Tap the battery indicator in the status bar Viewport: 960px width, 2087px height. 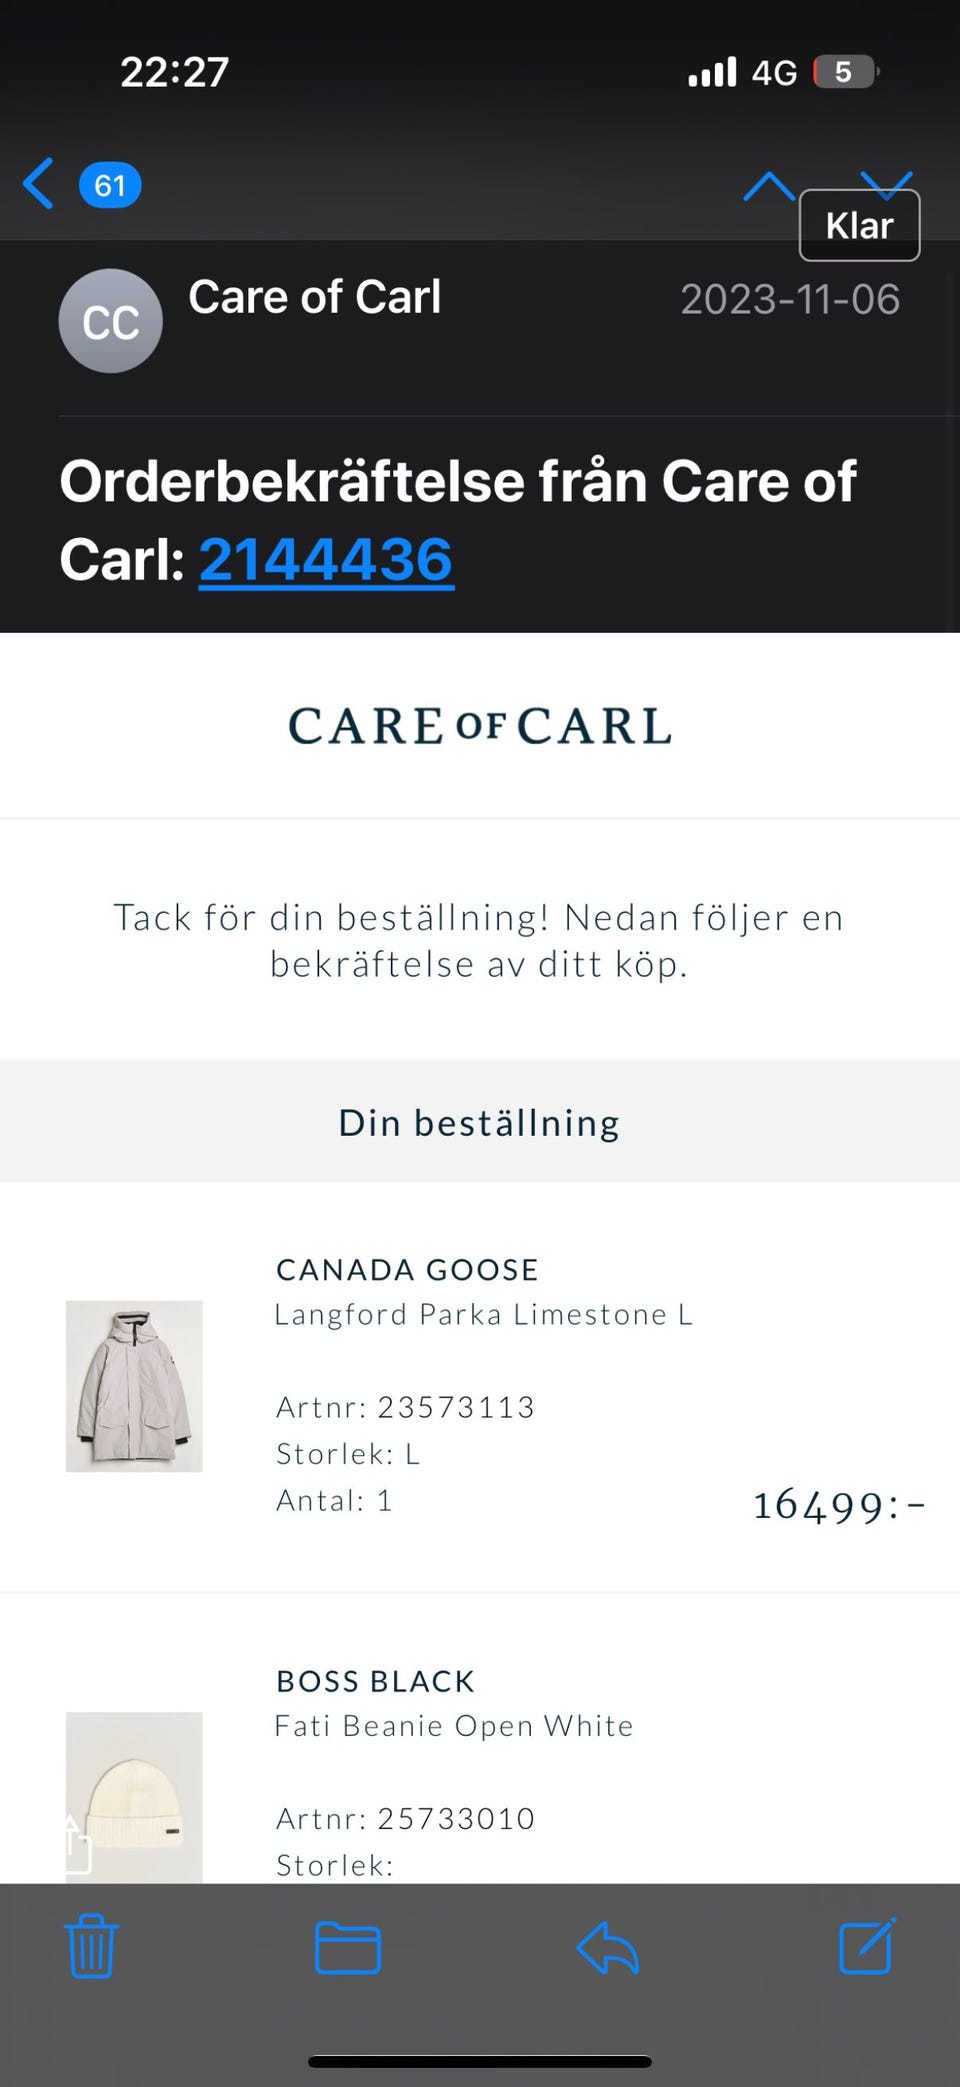tap(846, 72)
